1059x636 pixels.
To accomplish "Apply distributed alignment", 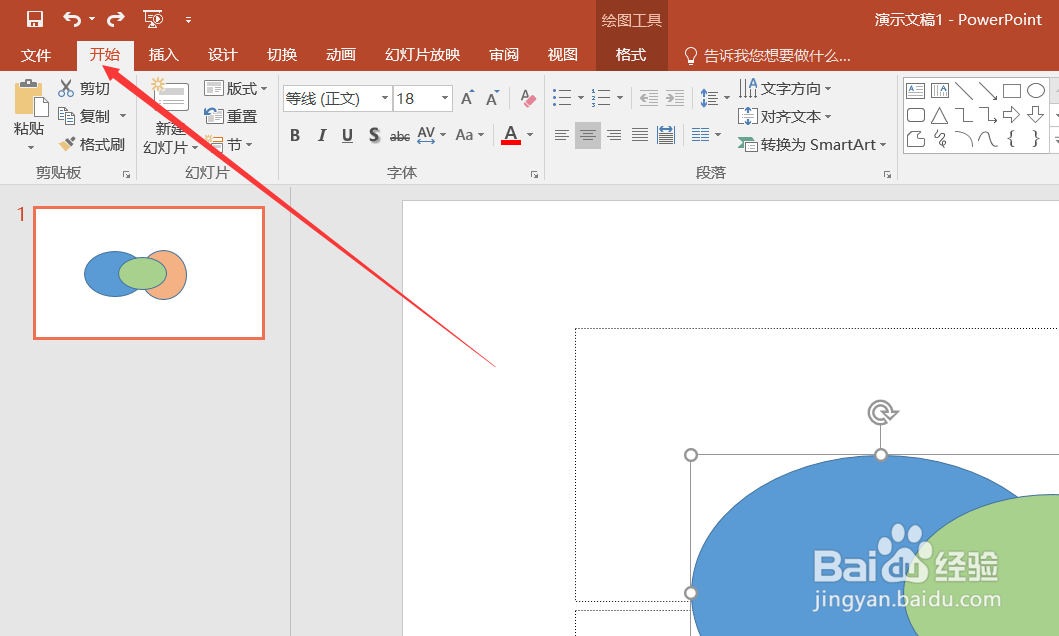I will tap(666, 135).
